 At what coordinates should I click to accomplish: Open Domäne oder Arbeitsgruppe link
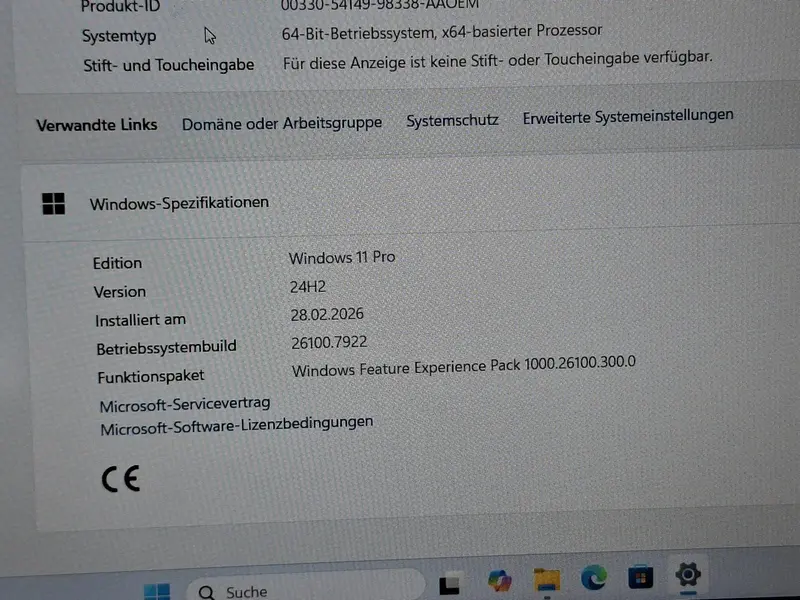[x=282, y=123]
